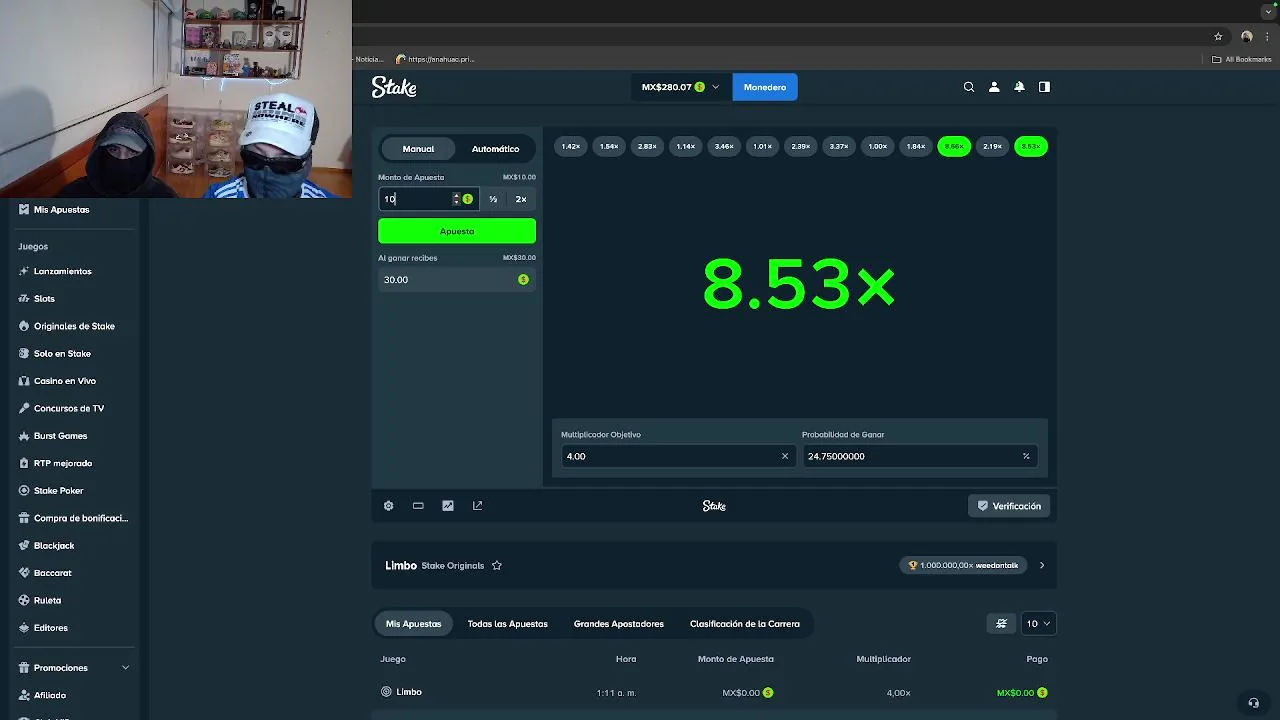Open the user profile icon
The width and height of the screenshot is (1280, 720).
click(994, 87)
